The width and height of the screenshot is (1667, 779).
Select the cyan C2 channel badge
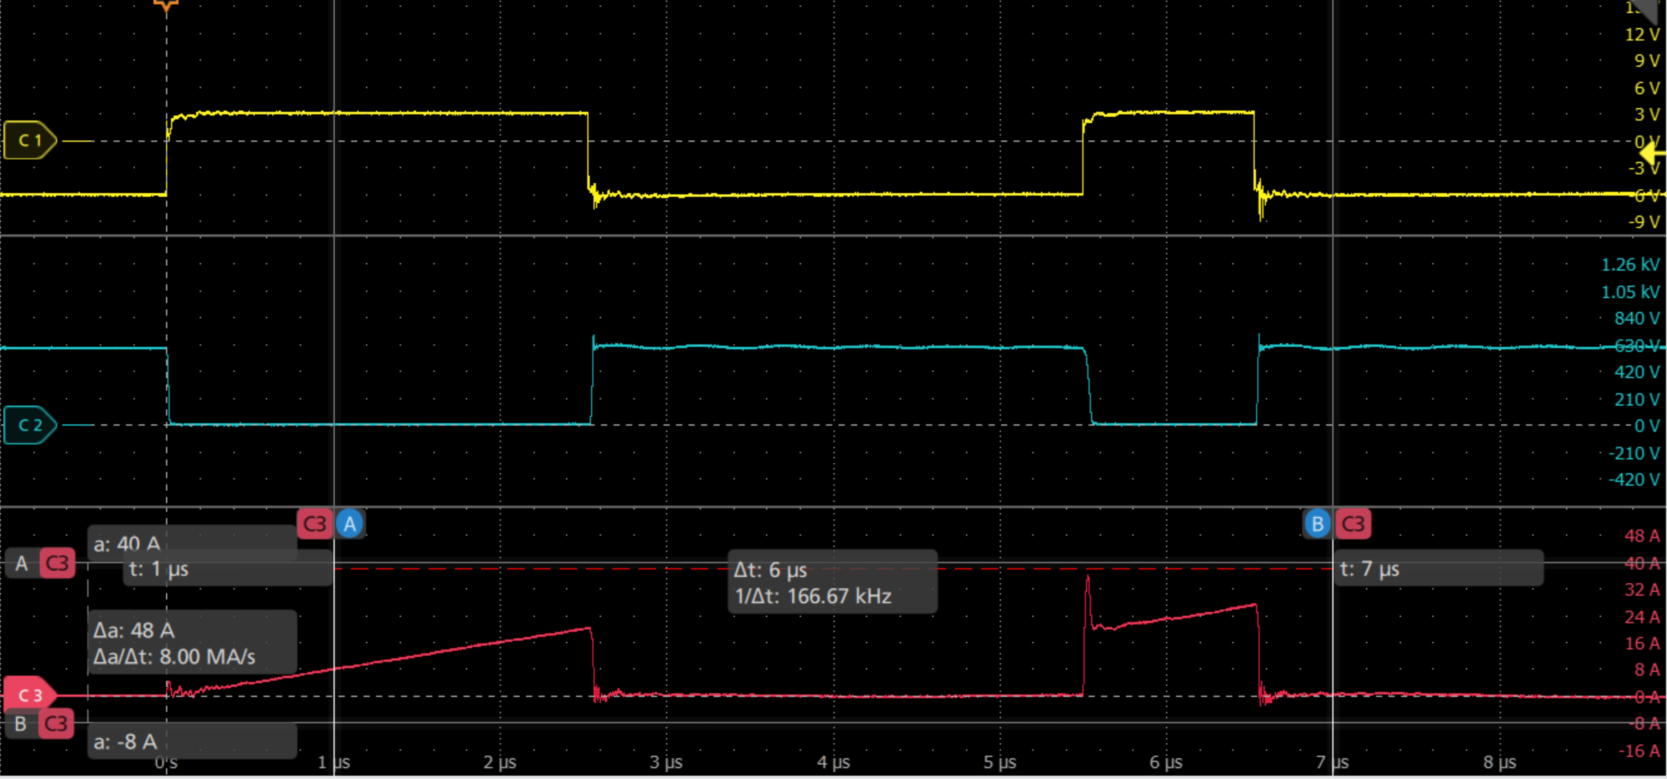point(30,425)
